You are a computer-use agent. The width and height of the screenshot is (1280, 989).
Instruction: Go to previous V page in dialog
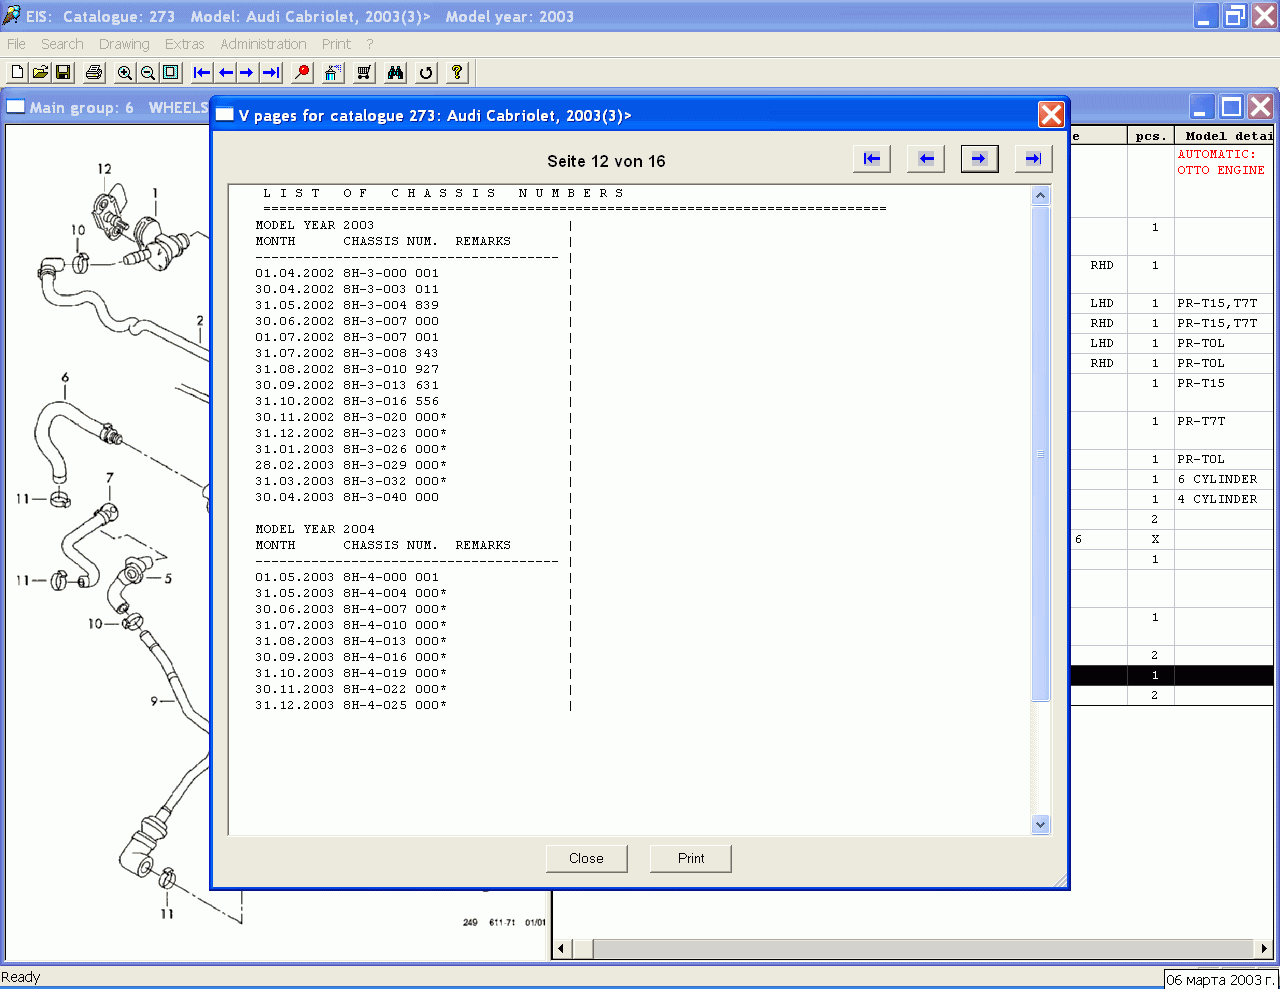[926, 158]
